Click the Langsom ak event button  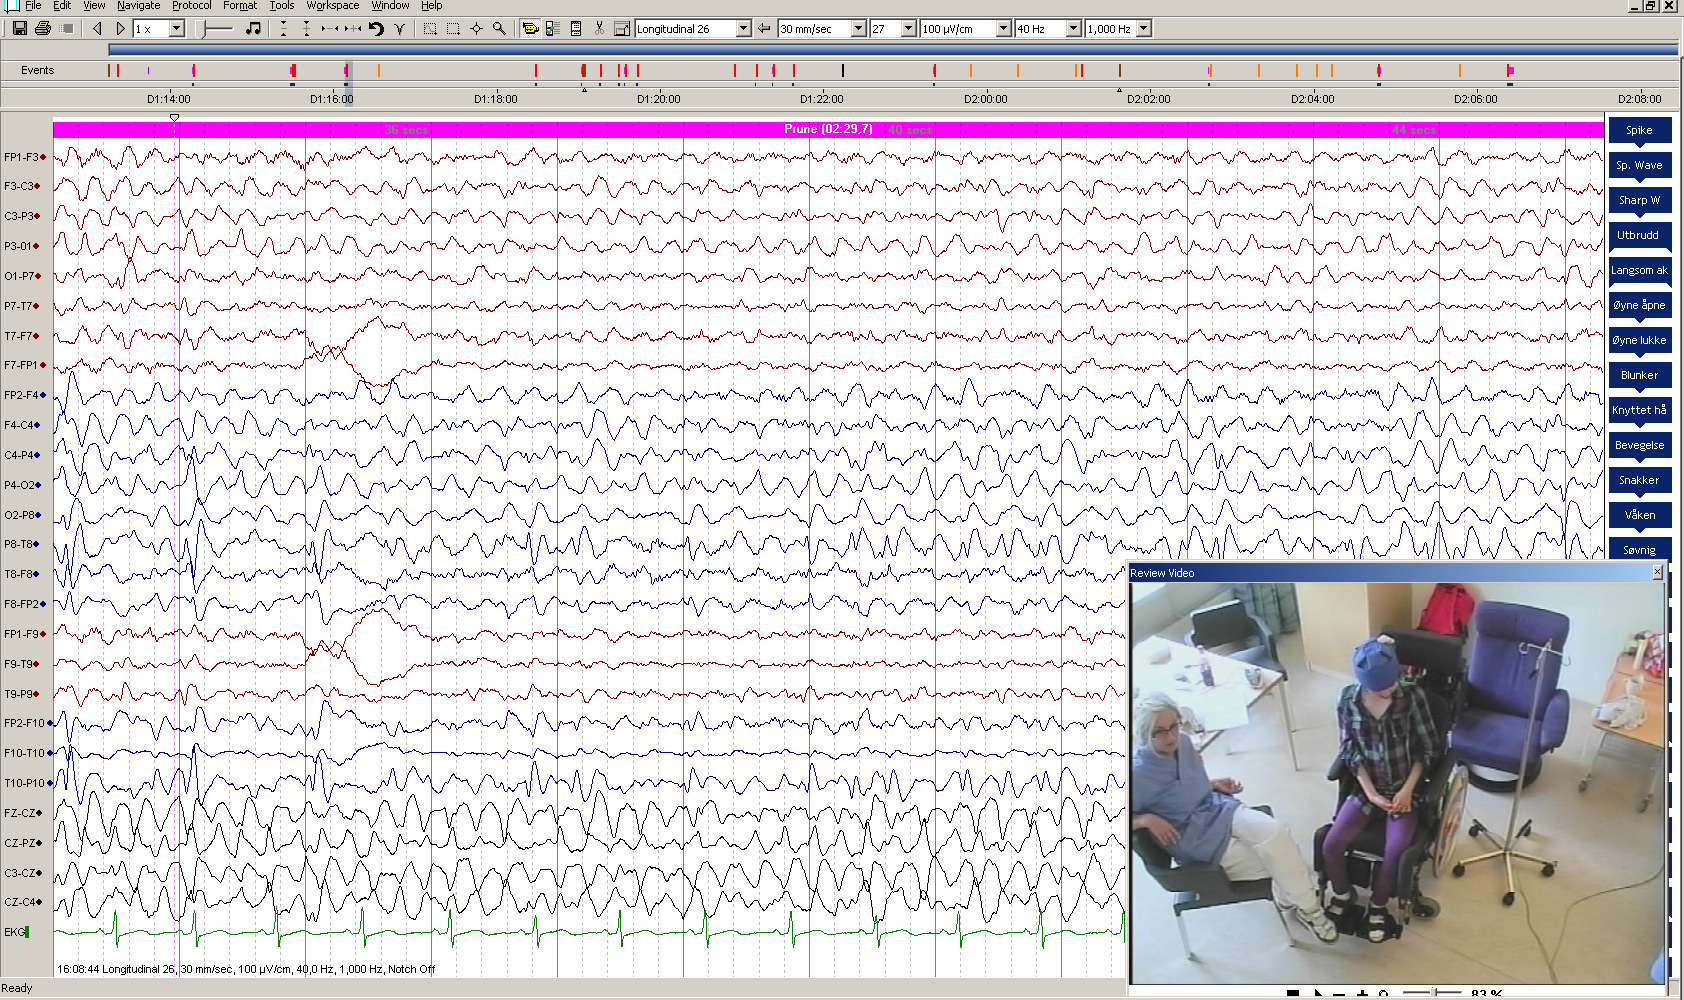(x=1639, y=270)
